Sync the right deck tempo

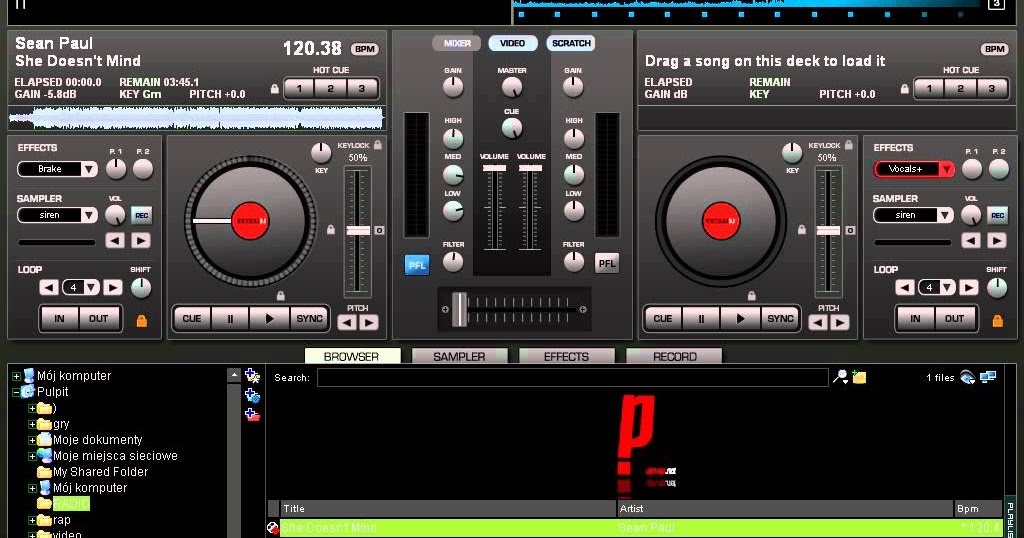click(x=780, y=319)
